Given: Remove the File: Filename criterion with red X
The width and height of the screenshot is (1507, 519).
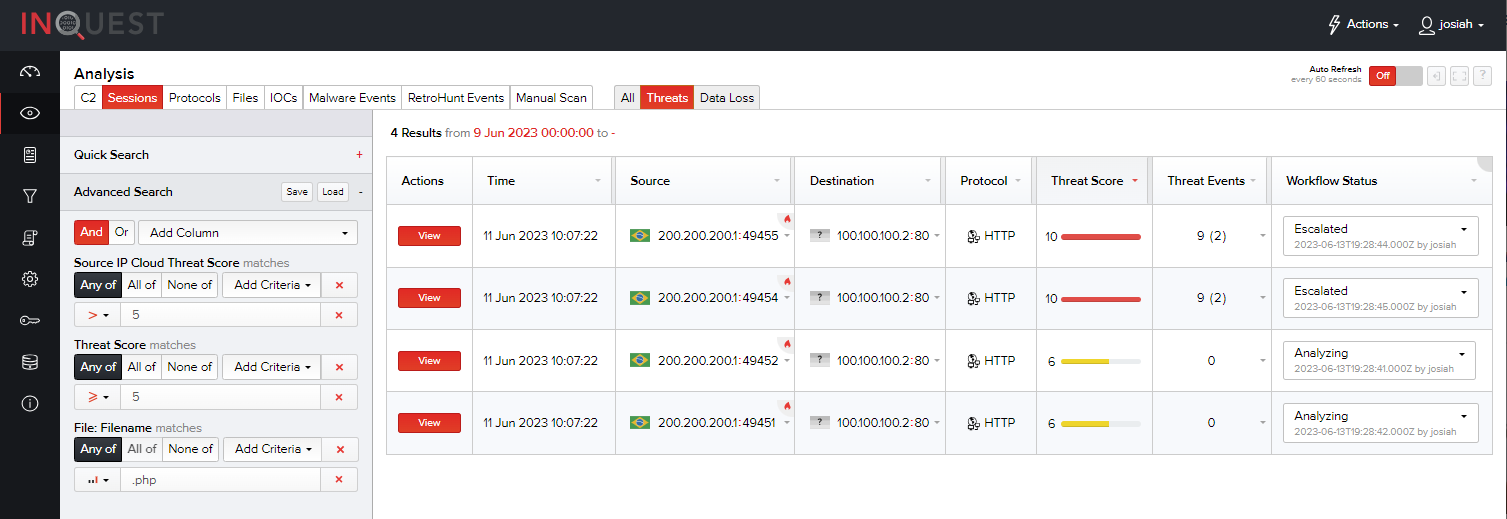Looking at the screenshot, I should pyautogui.click(x=339, y=449).
